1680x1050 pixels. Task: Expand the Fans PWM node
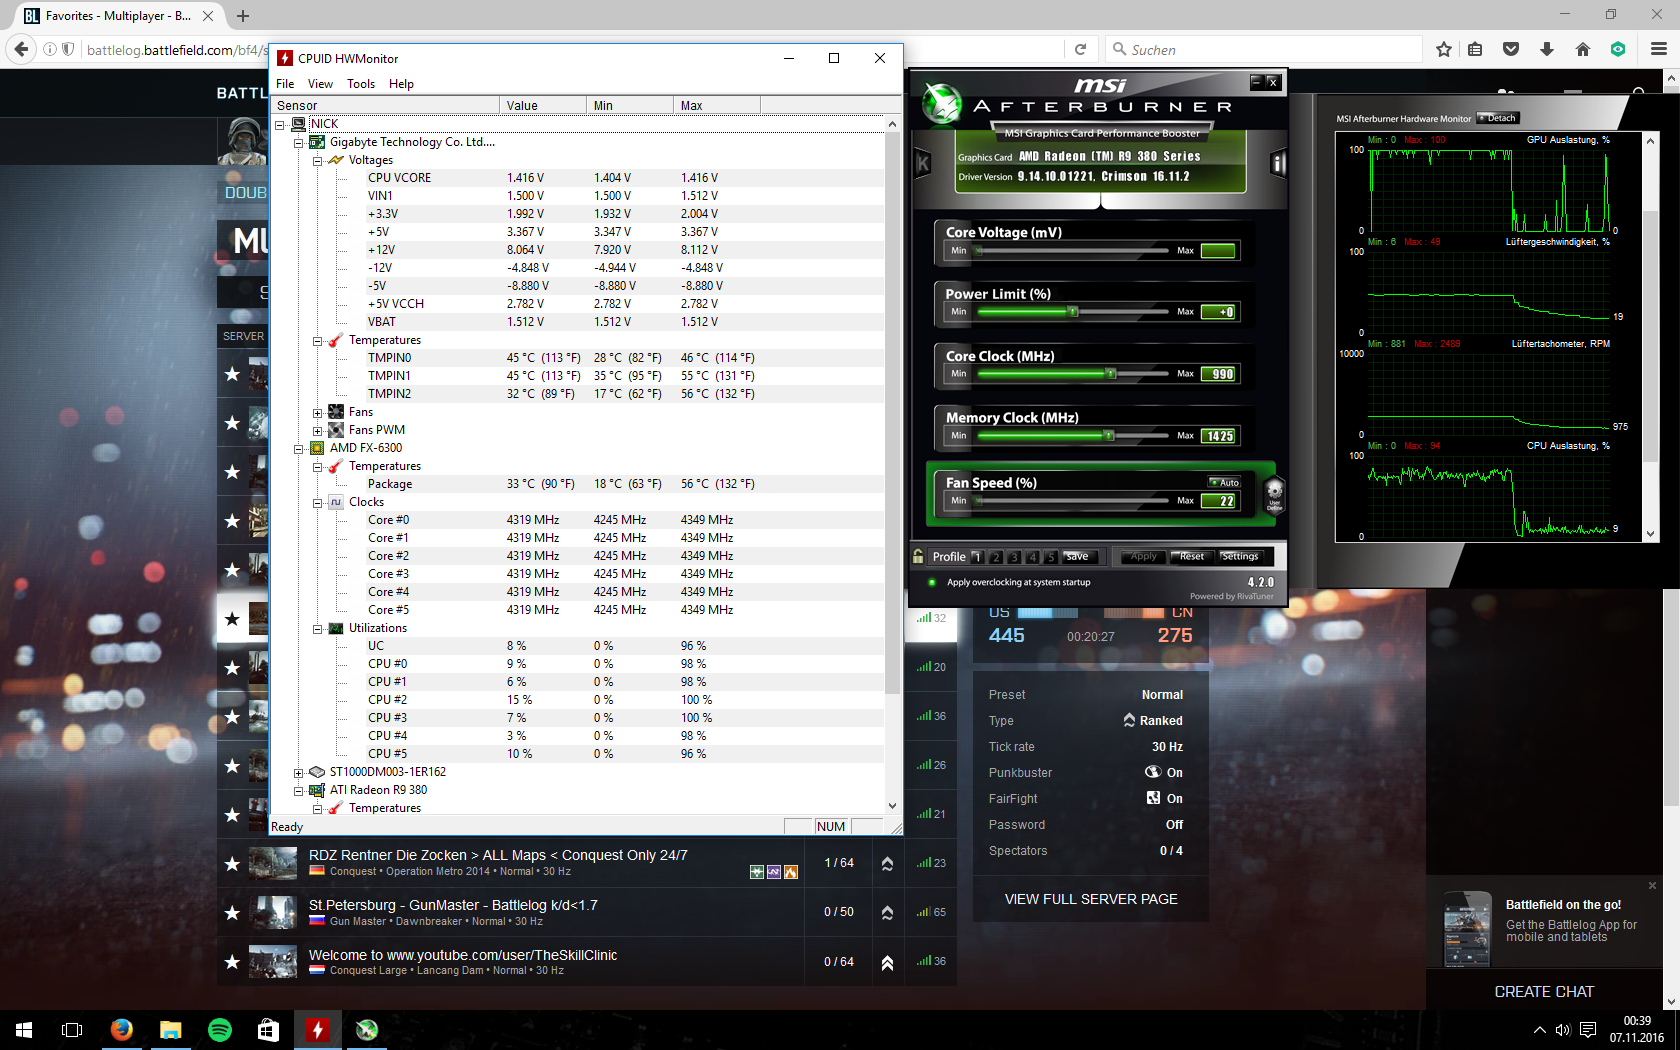pyautogui.click(x=317, y=430)
